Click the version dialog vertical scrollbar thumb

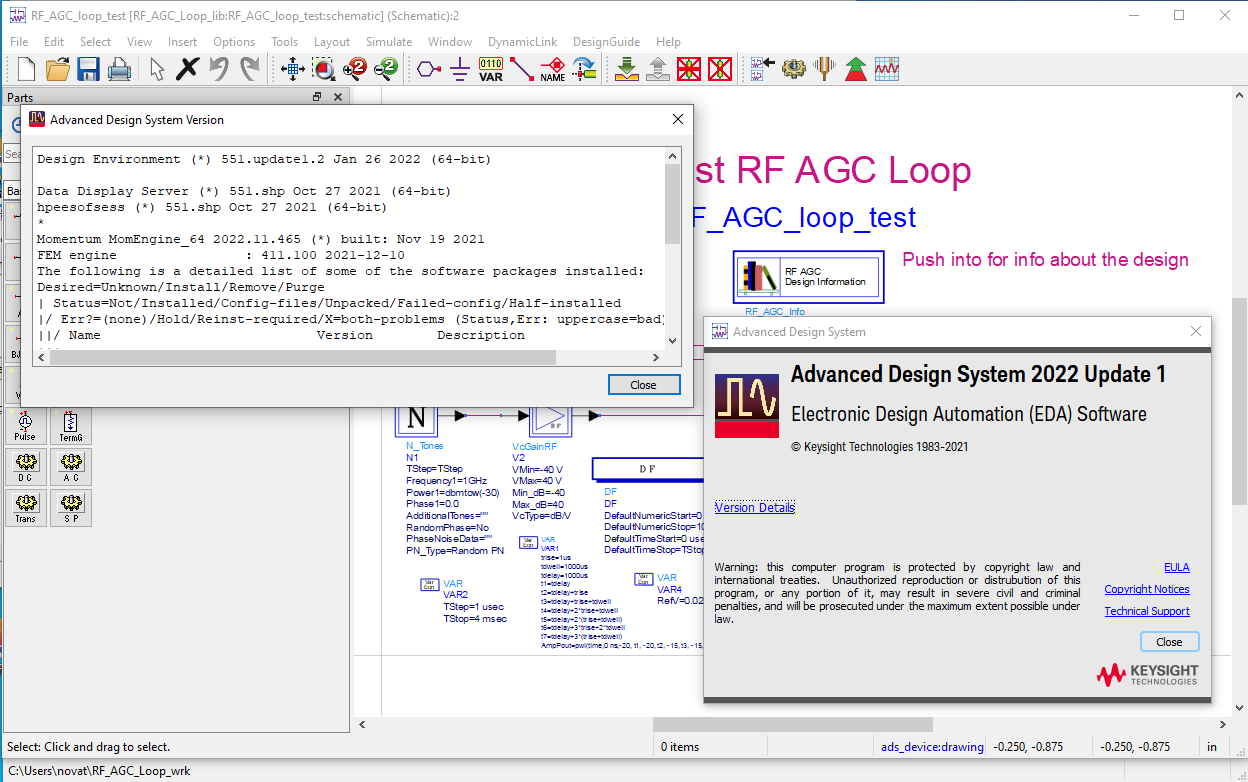point(672,203)
